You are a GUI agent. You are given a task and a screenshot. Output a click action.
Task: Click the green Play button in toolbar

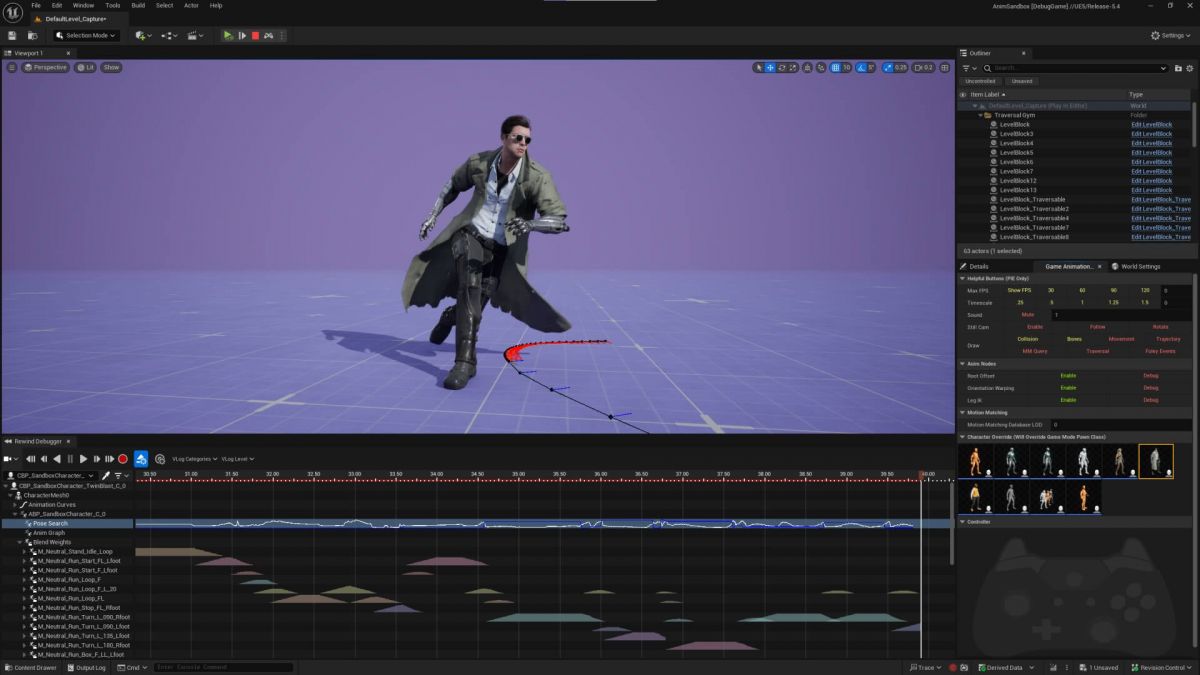tap(228, 35)
